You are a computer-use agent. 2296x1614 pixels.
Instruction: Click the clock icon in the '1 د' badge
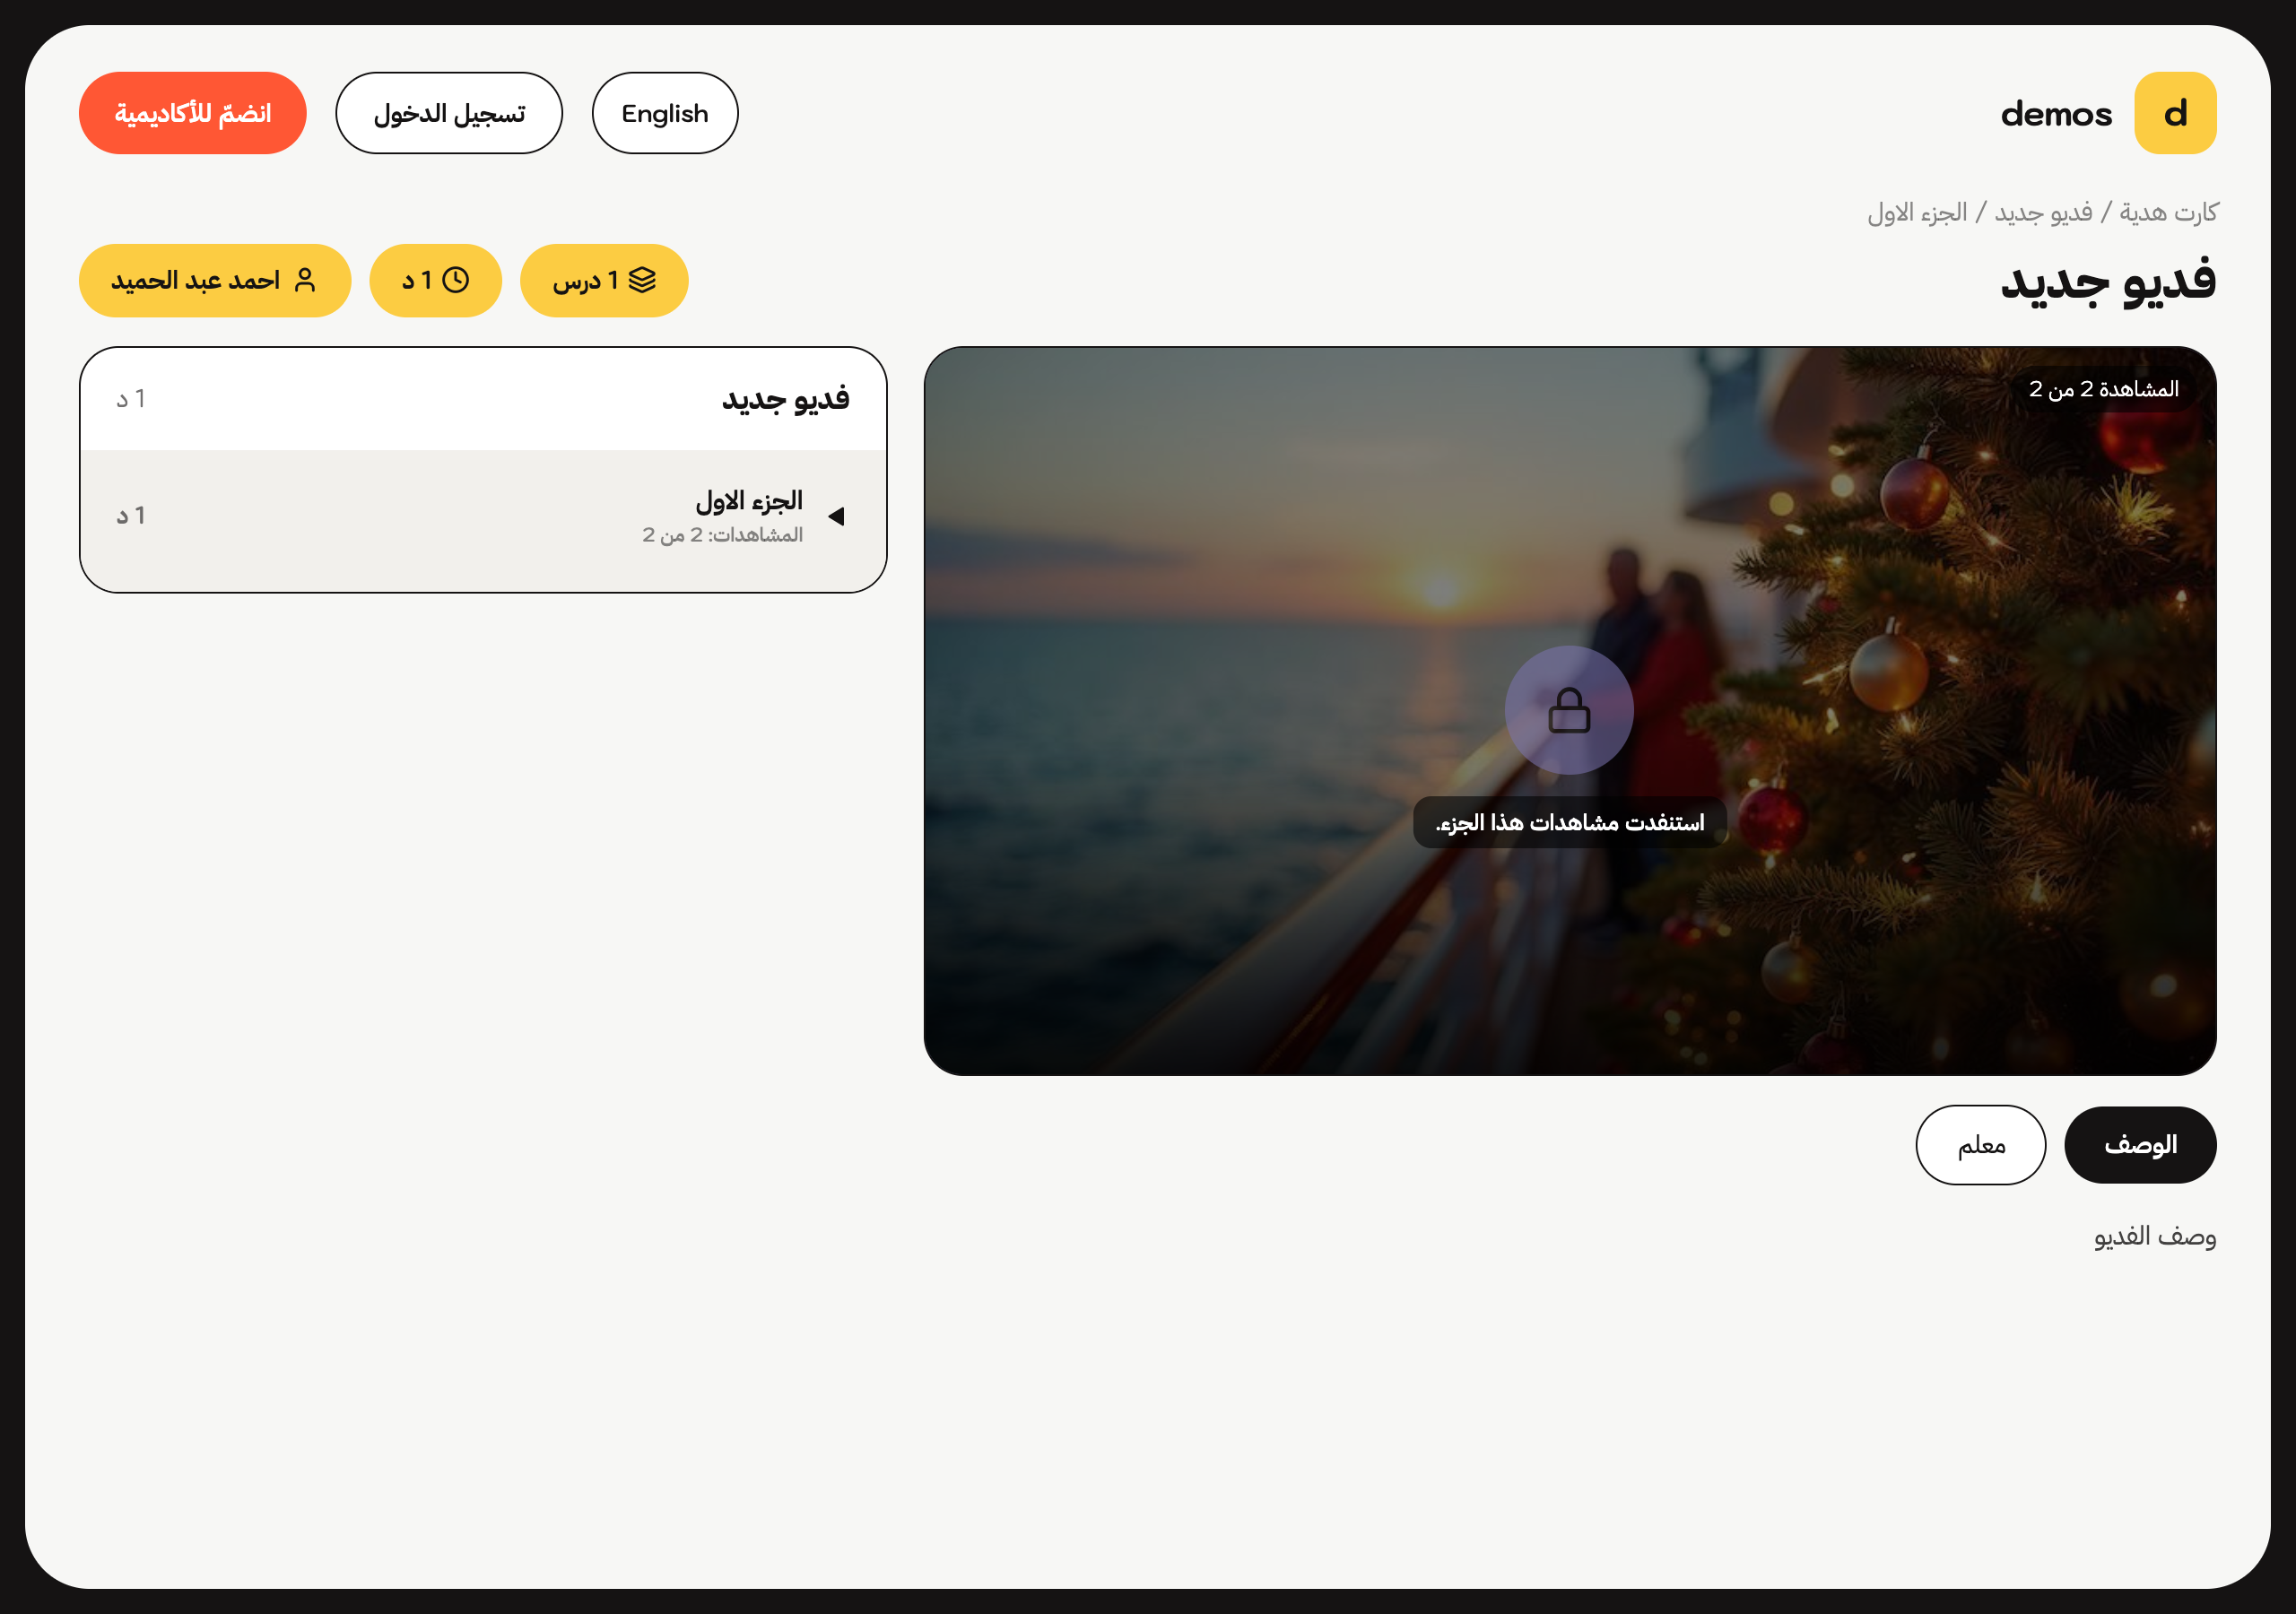[455, 280]
